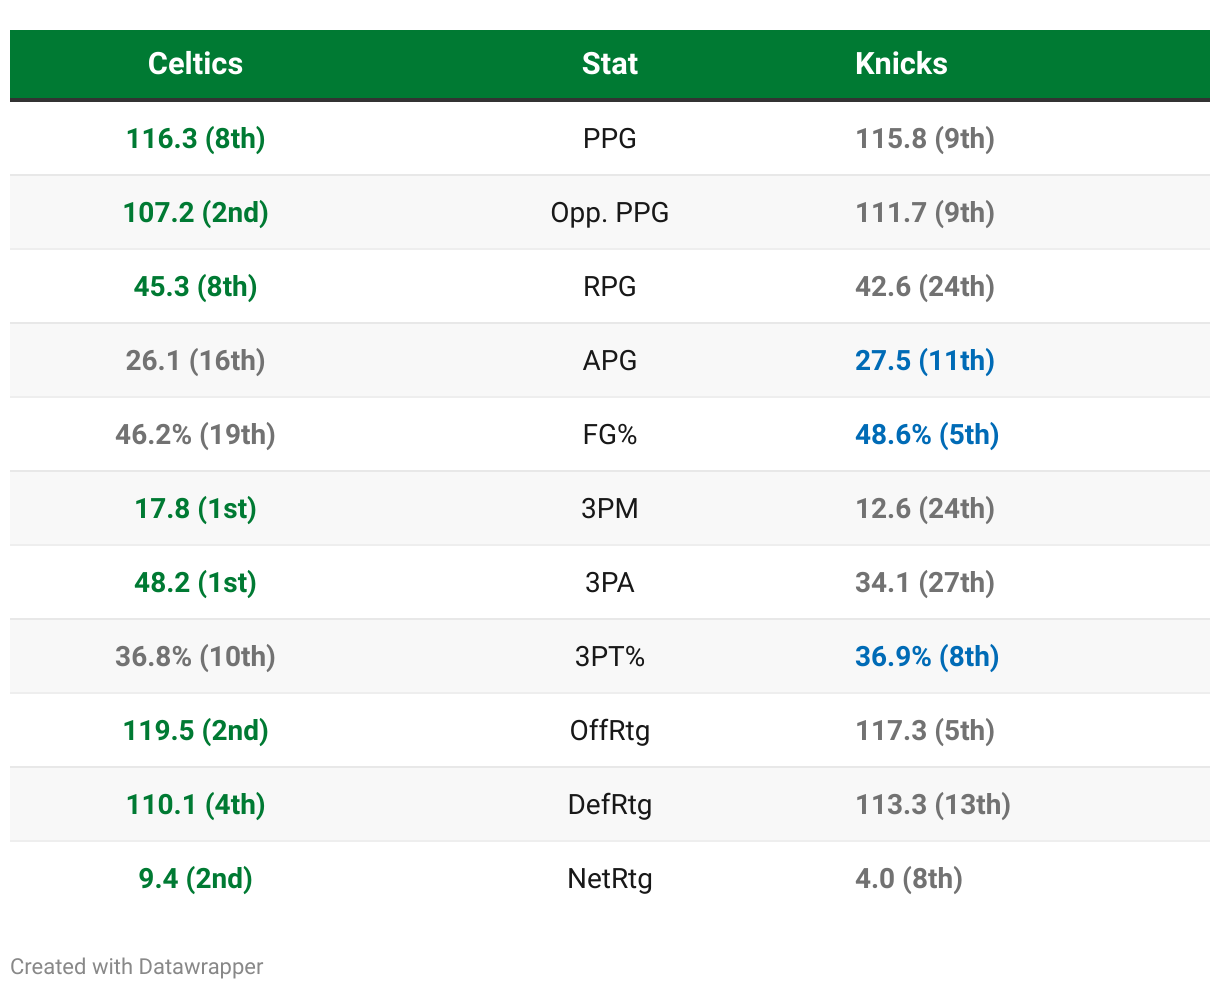The image size is (1220, 990).
Task: Click the Stat column header
Action: pos(609,64)
